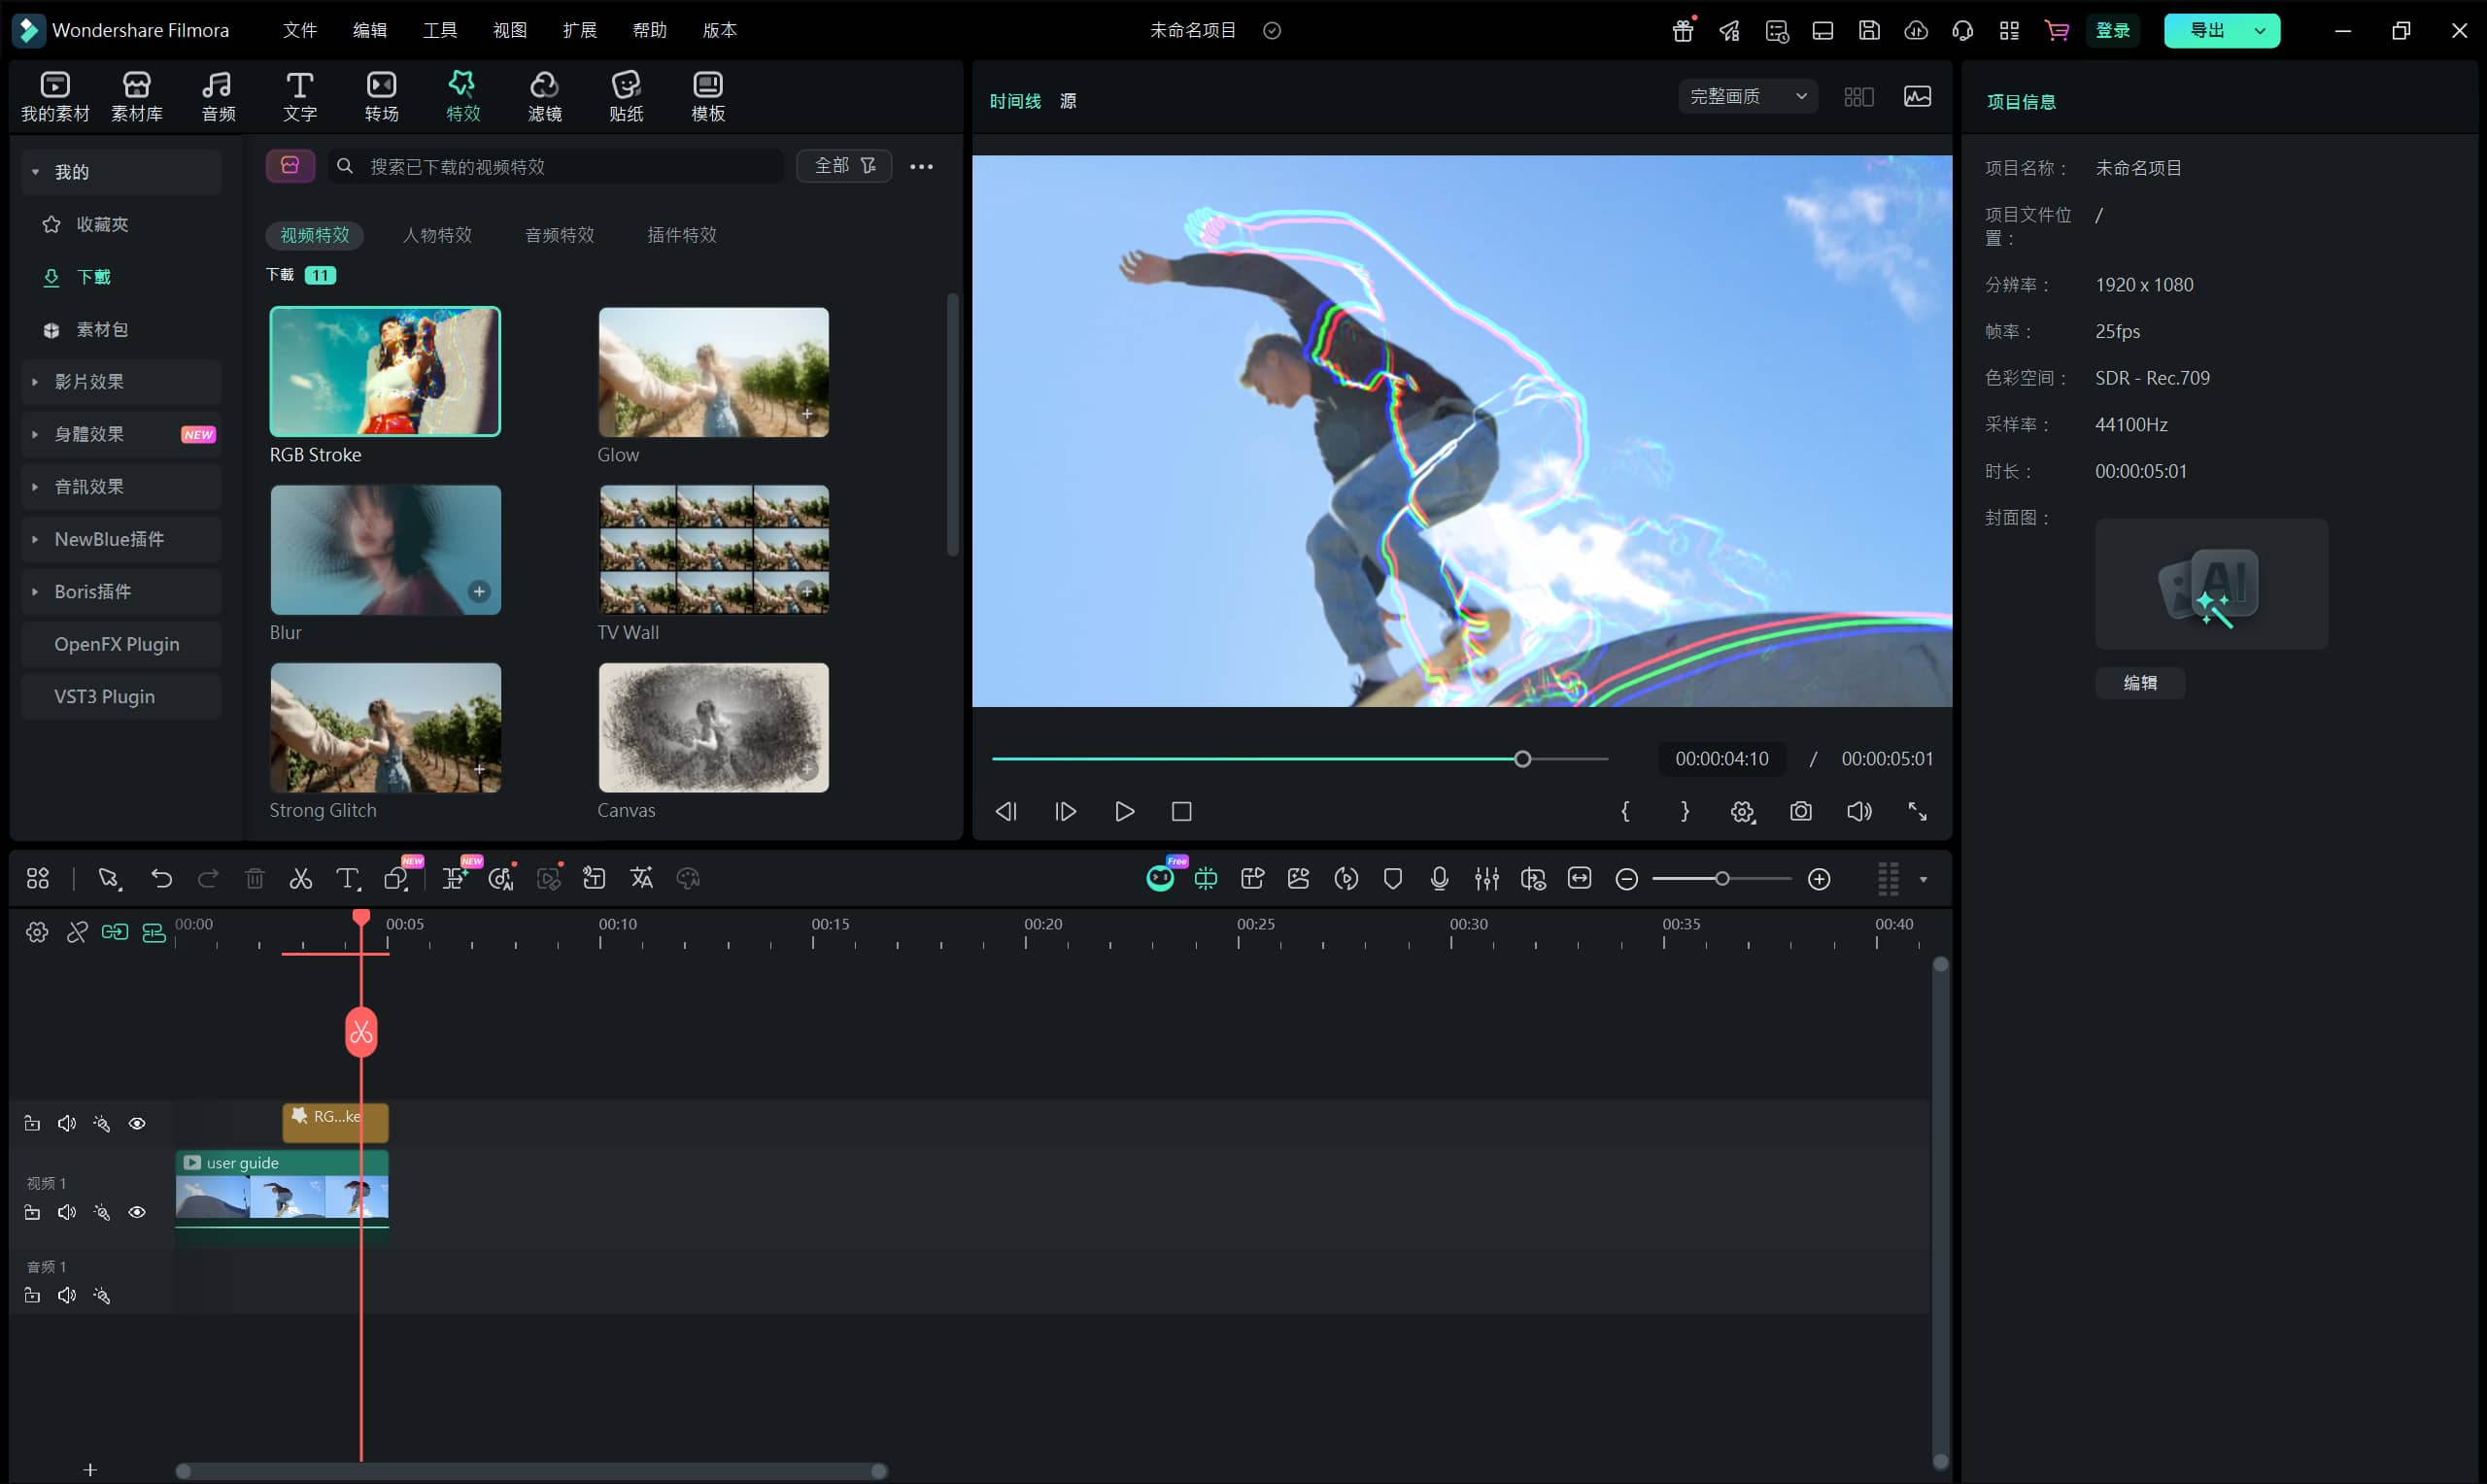Click the voiceover microphone icon
The image size is (2487, 1484).
1439,879
